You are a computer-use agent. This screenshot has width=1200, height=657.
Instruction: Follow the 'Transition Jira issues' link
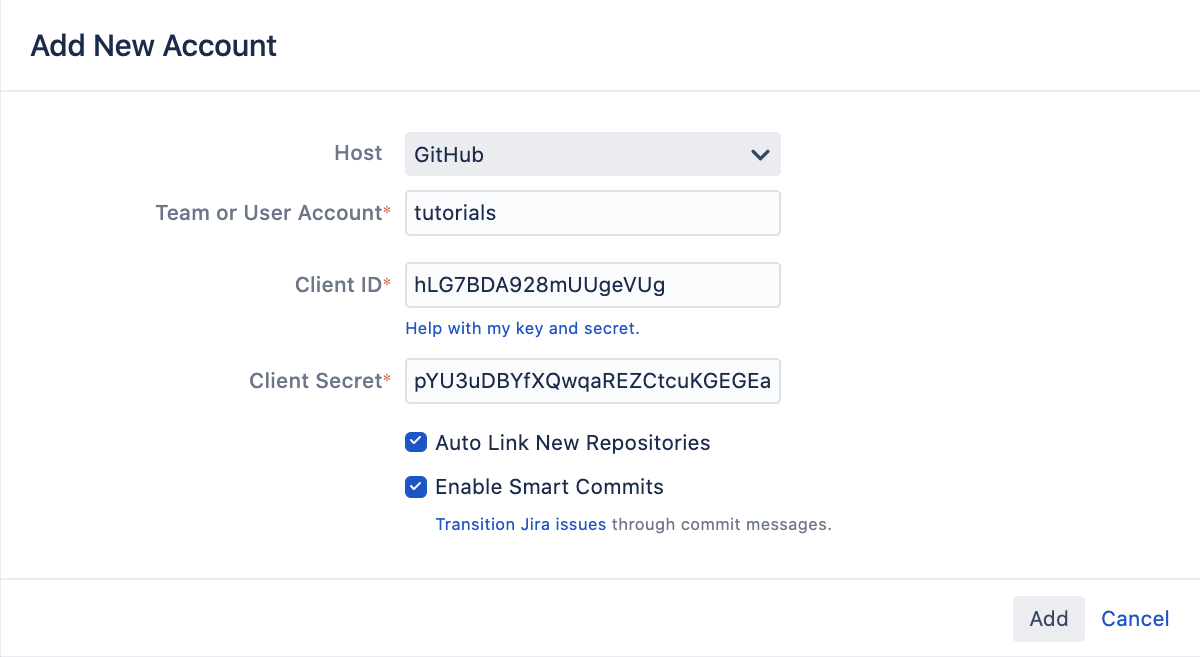tap(520, 524)
